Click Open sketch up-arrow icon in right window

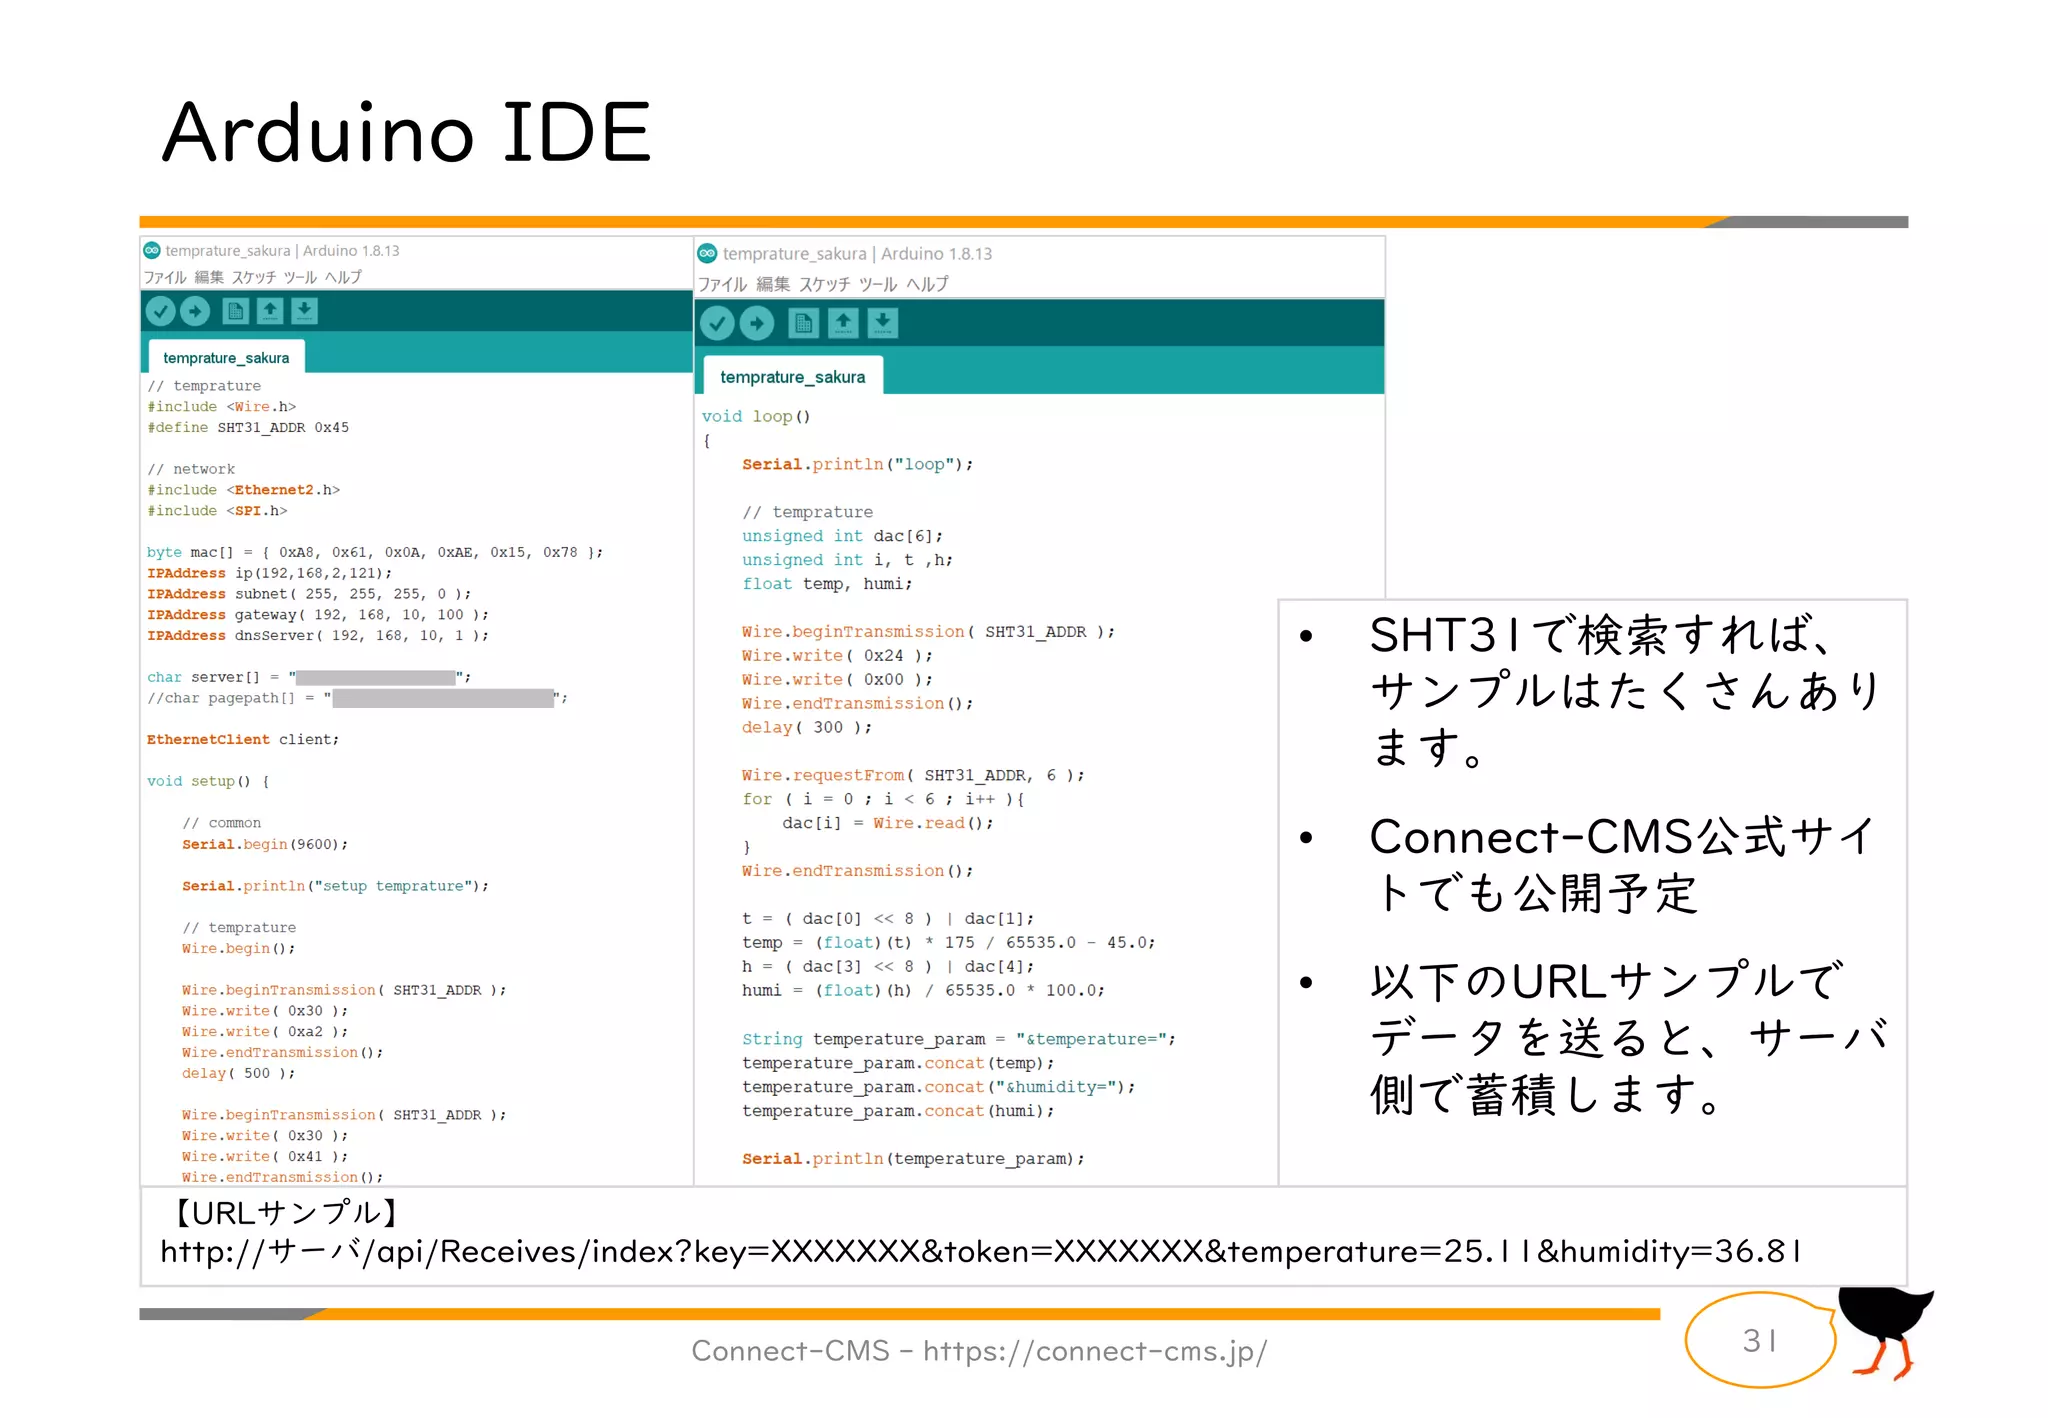coord(843,323)
